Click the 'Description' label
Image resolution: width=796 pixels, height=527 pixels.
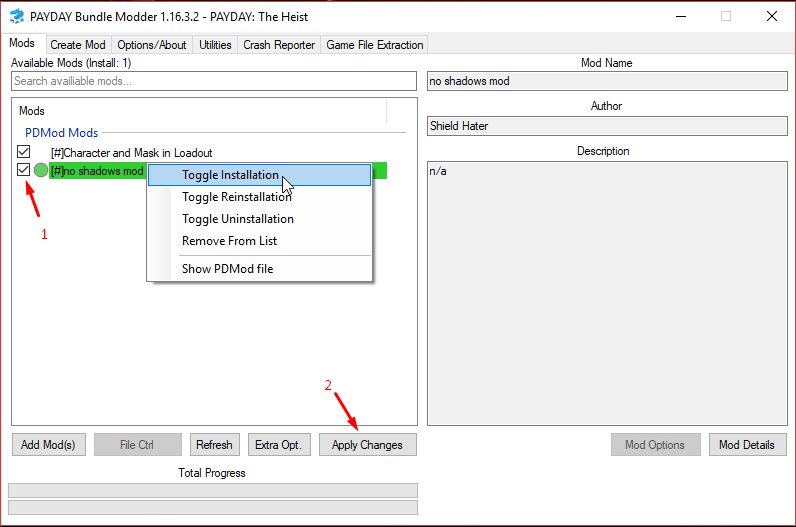coord(603,151)
